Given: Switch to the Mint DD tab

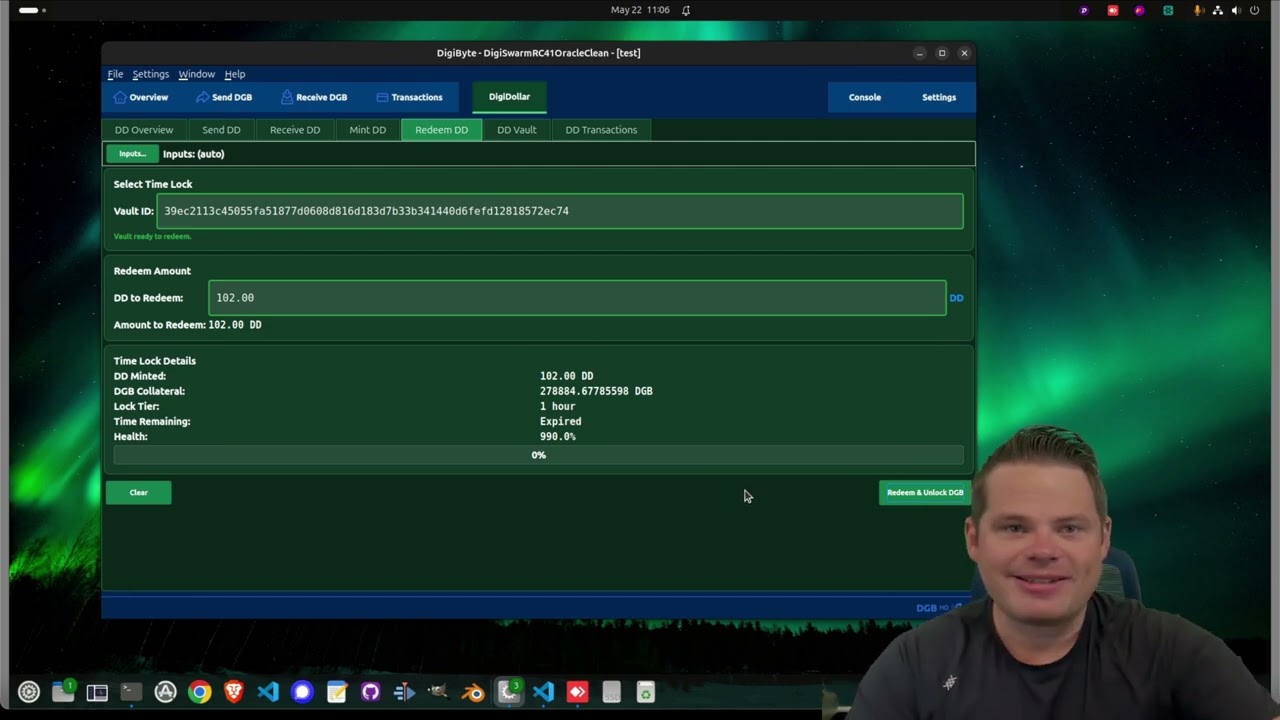Looking at the screenshot, I should click(367, 130).
